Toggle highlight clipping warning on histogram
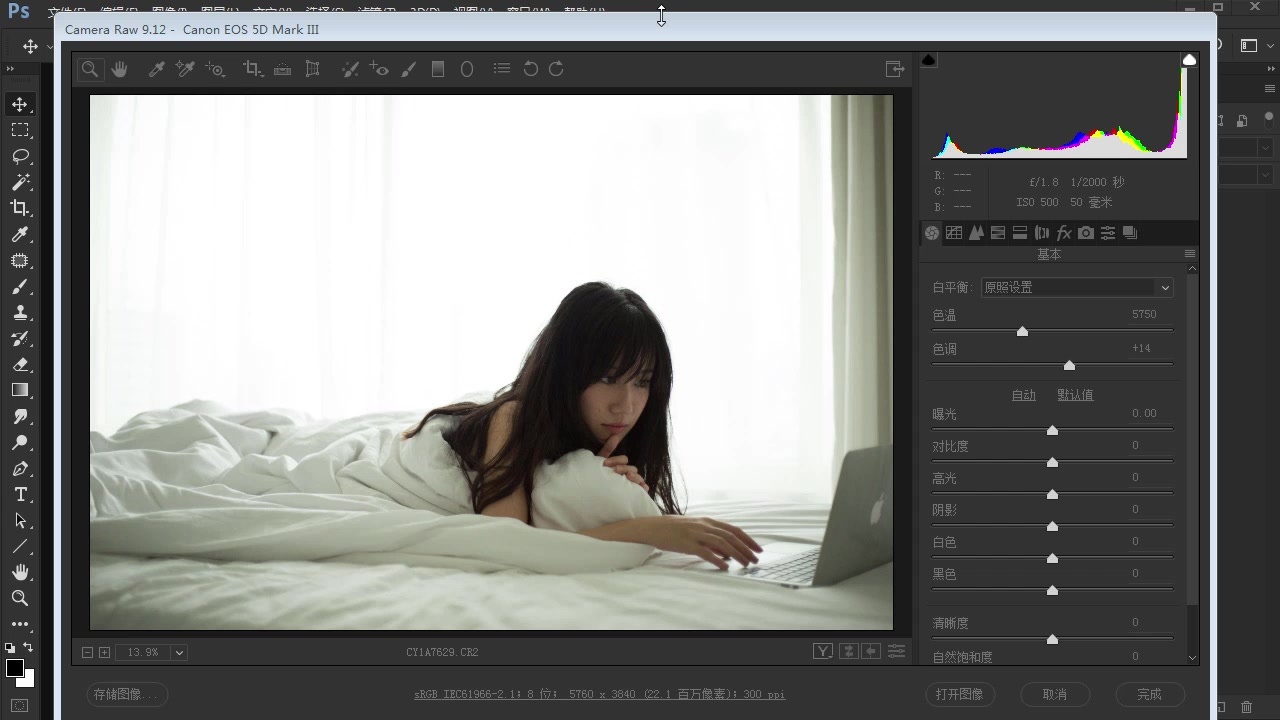Image resolution: width=1280 pixels, height=720 pixels. (x=1189, y=60)
